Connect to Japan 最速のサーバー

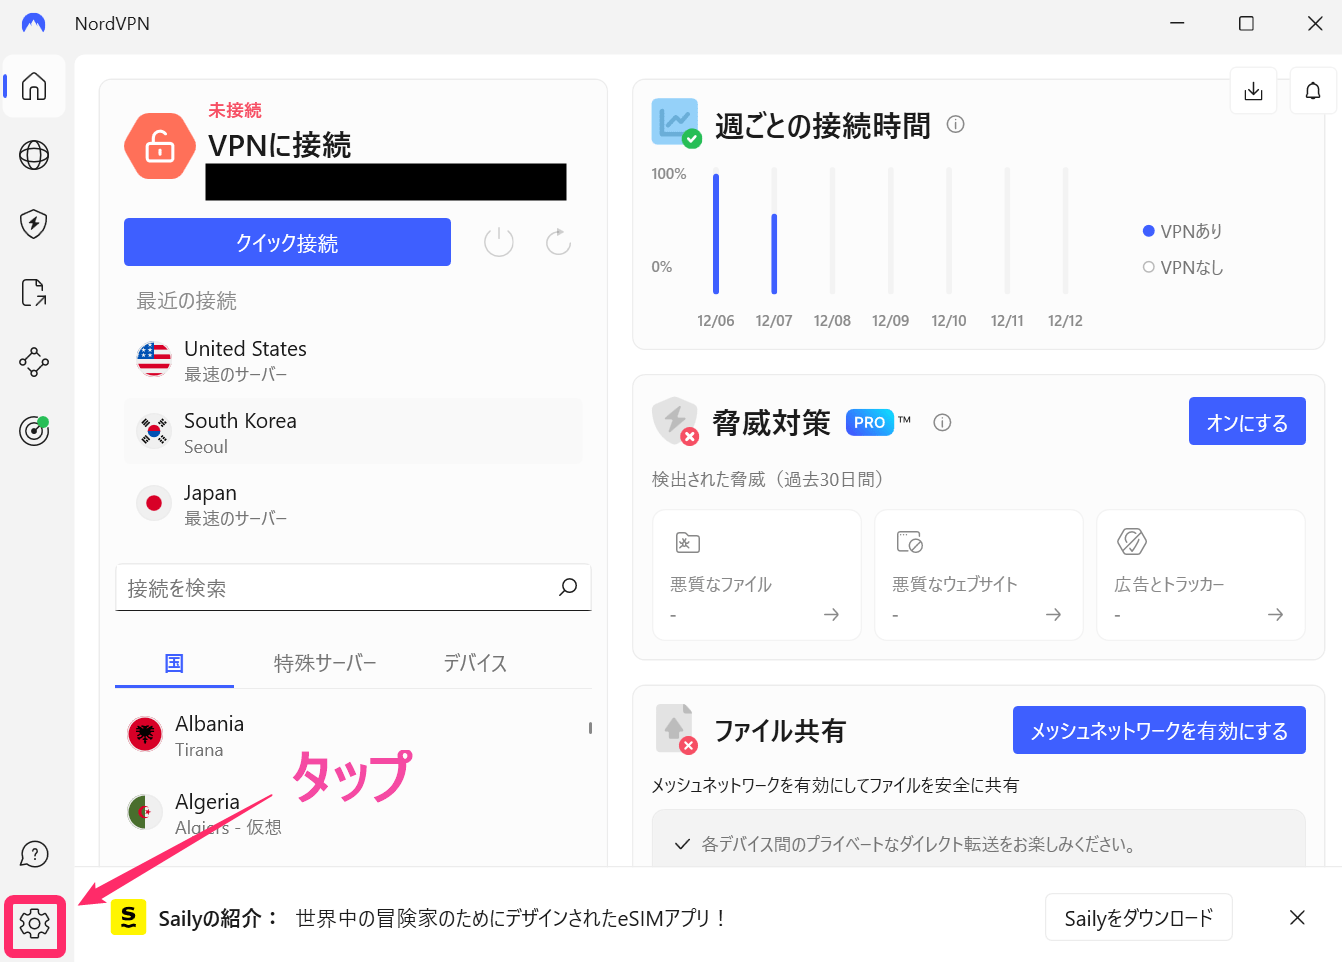click(x=353, y=504)
